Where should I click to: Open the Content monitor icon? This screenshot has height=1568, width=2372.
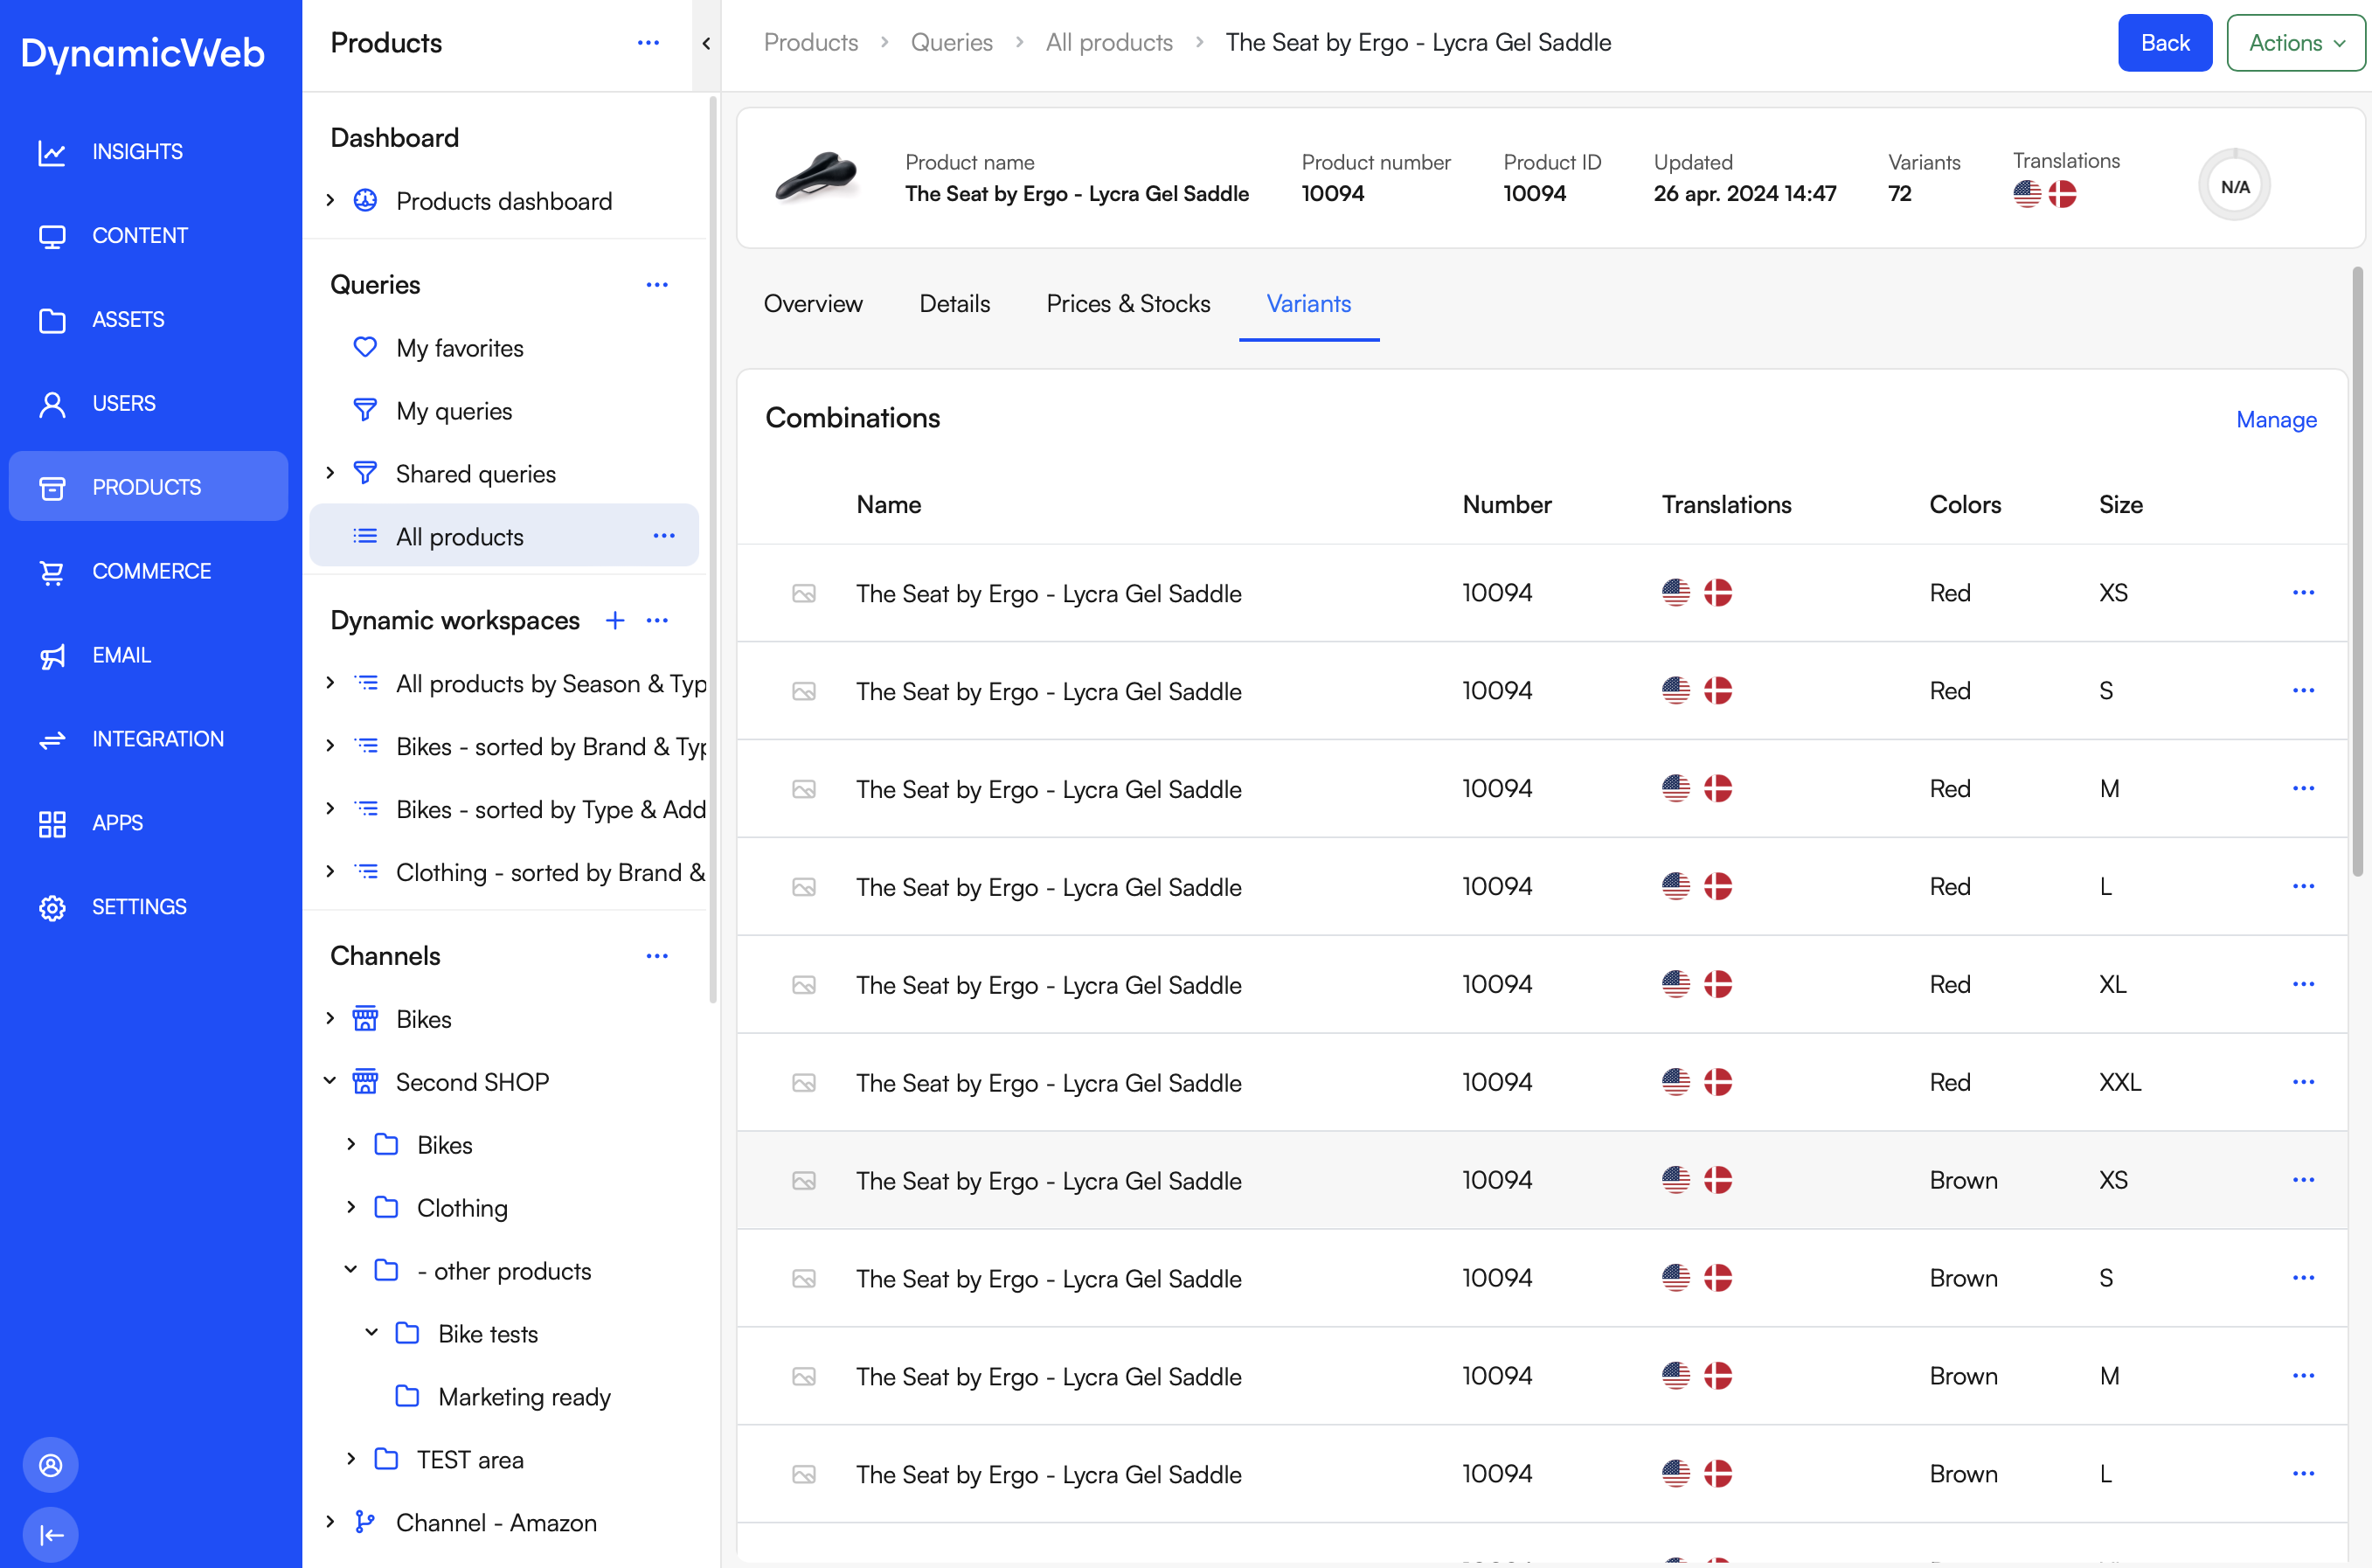click(x=52, y=236)
